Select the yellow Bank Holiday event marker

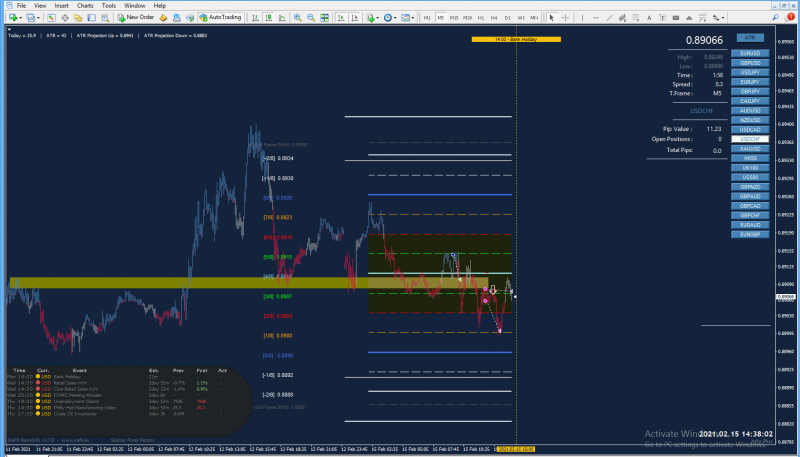516,39
